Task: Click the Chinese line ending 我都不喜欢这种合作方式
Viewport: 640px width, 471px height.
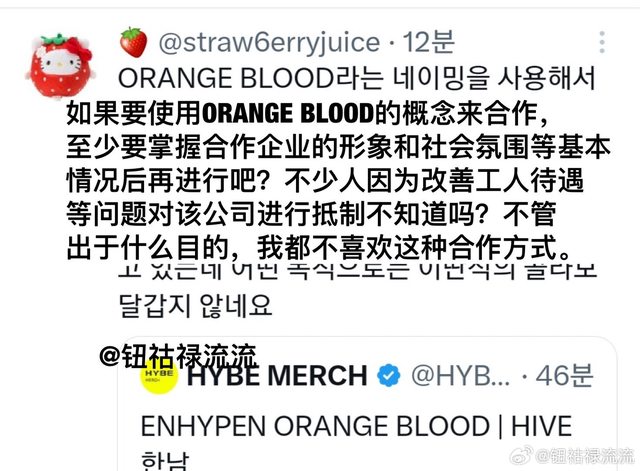Action: (318, 247)
